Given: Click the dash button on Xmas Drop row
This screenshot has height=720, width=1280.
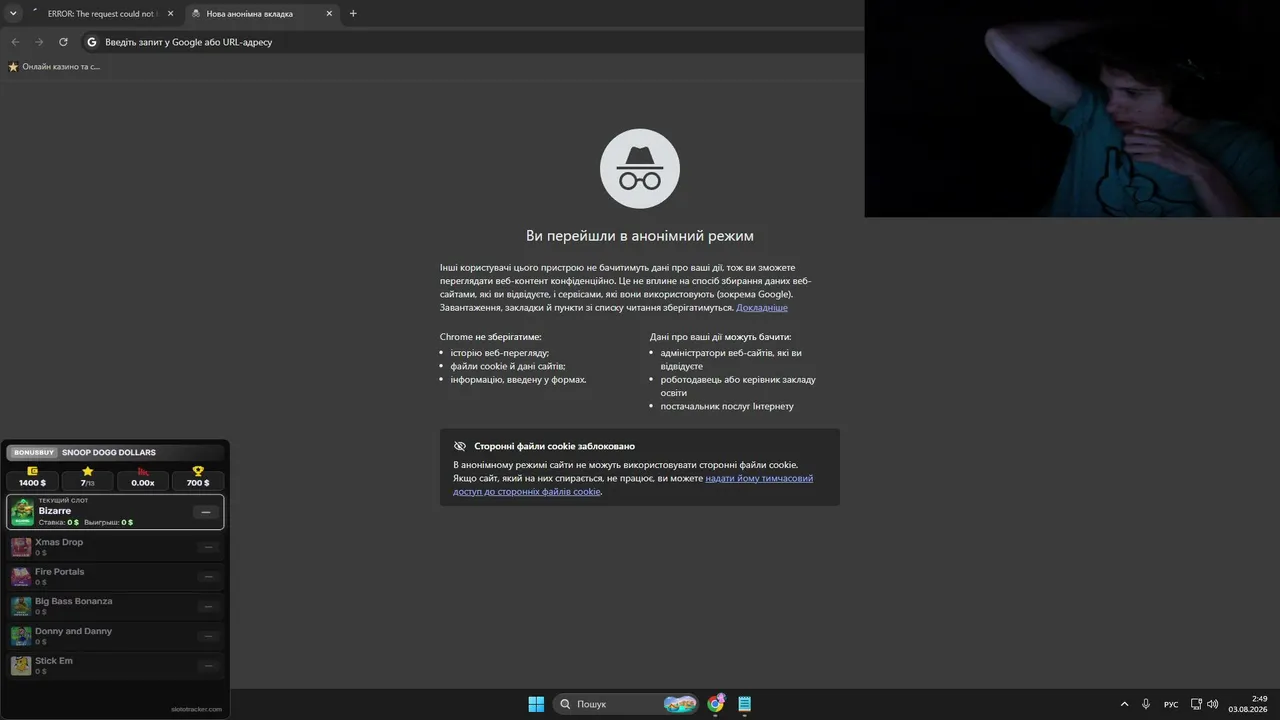Looking at the screenshot, I should click(208, 547).
